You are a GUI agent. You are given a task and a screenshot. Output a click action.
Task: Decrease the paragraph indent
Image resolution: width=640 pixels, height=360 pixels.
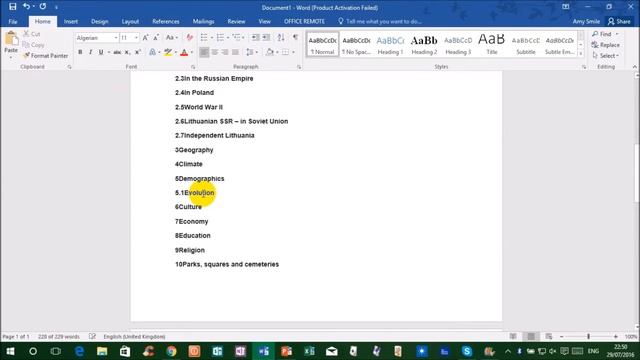[256, 38]
